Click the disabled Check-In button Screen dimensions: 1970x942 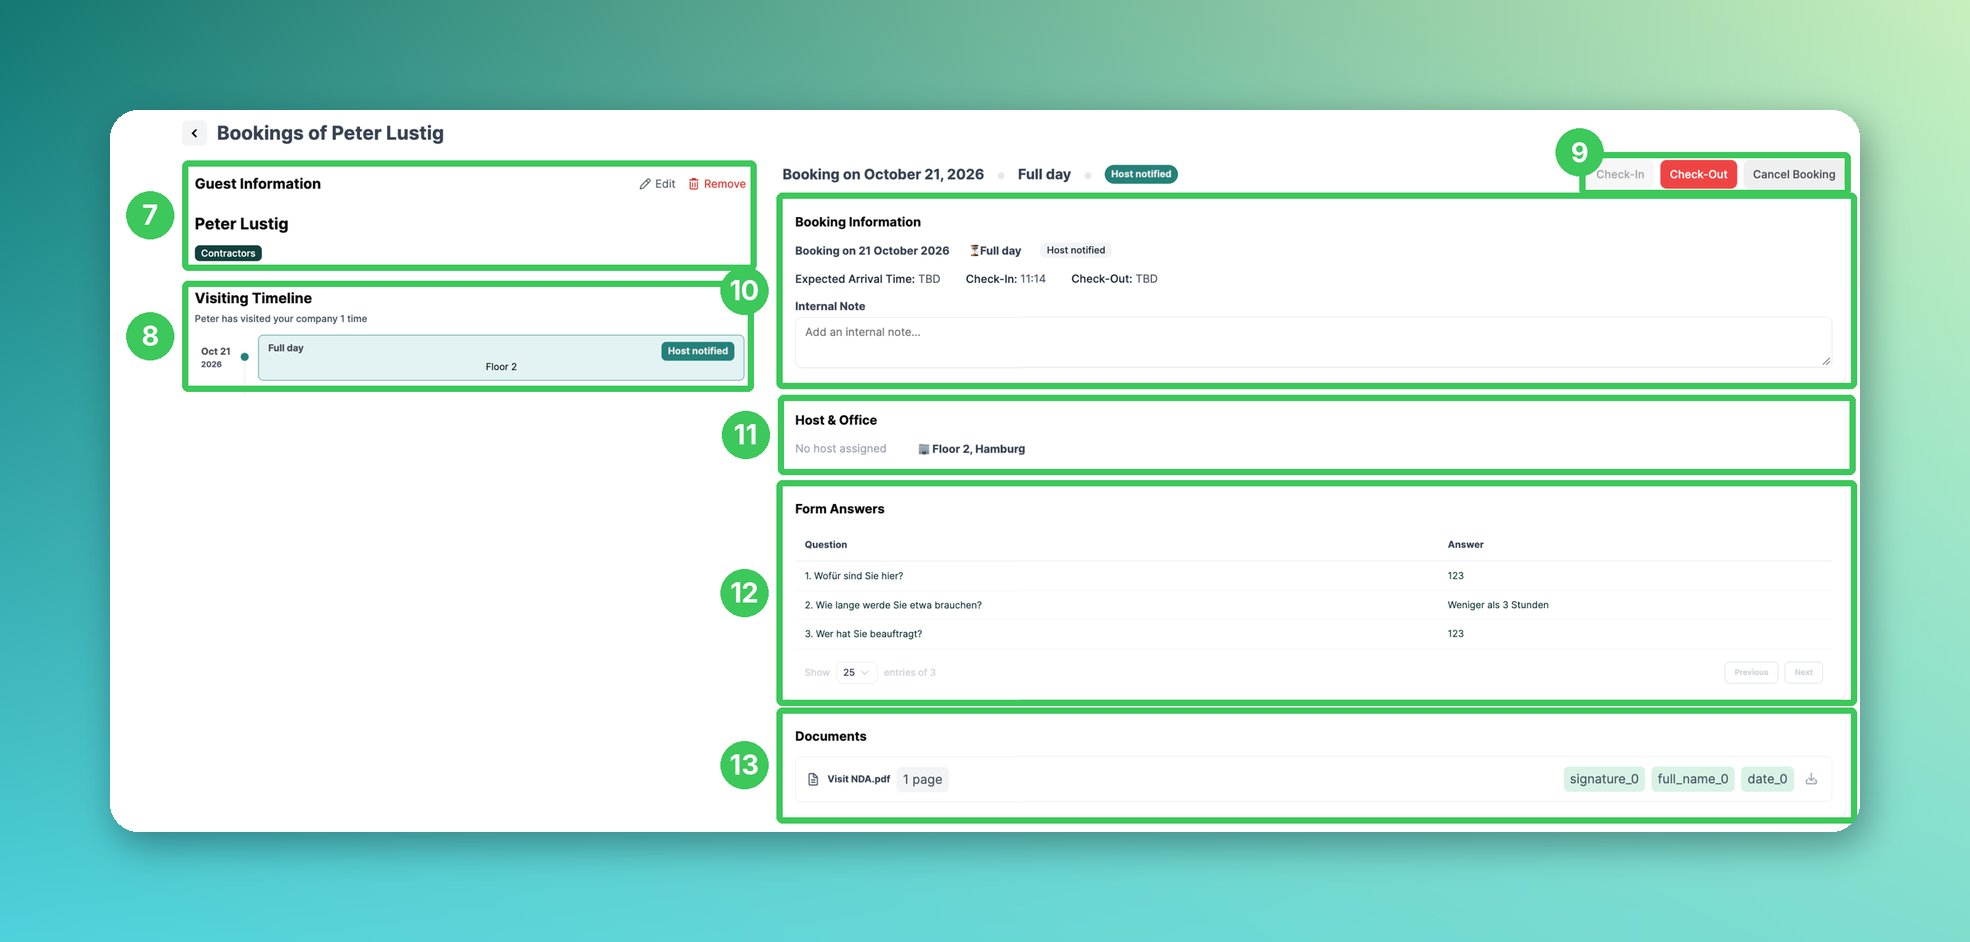pos(1620,174)
